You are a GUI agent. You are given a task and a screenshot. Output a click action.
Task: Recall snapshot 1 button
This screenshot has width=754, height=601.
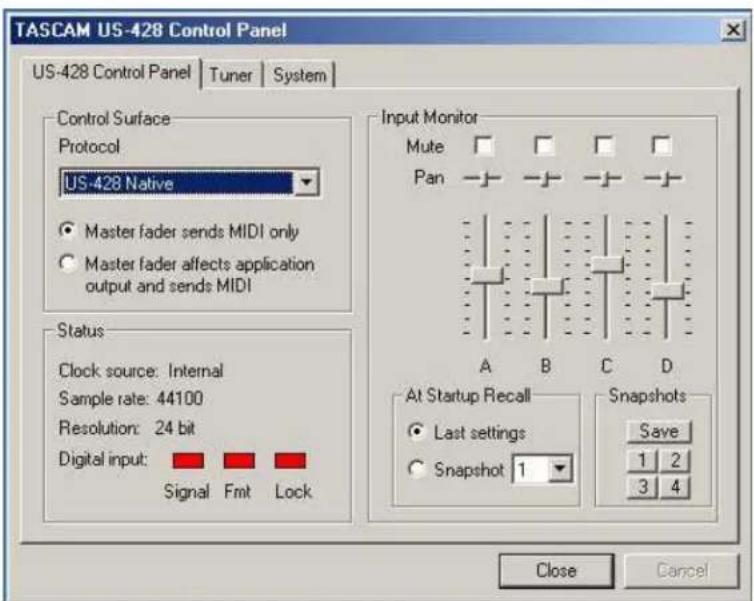click(x=642, y=461)
